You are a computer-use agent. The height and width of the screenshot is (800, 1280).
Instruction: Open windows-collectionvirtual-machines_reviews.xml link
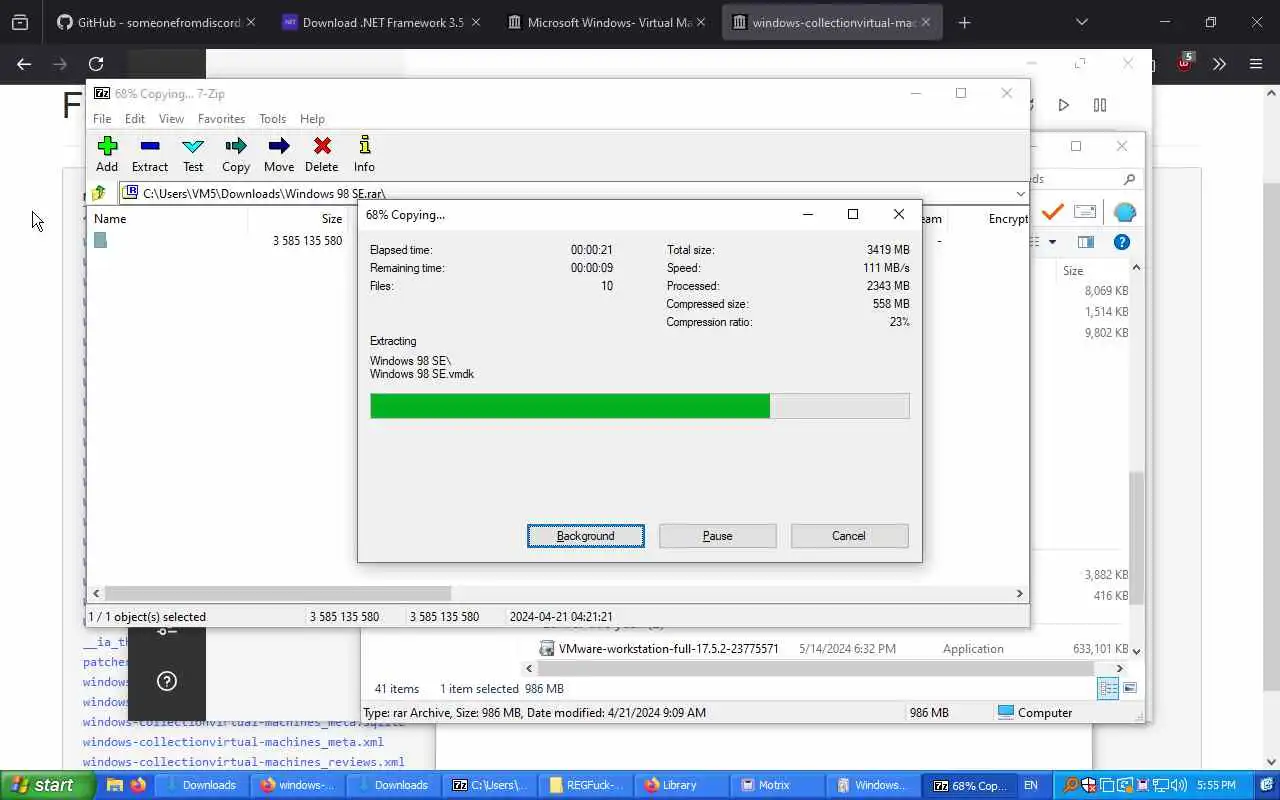[x=244, y=762]
